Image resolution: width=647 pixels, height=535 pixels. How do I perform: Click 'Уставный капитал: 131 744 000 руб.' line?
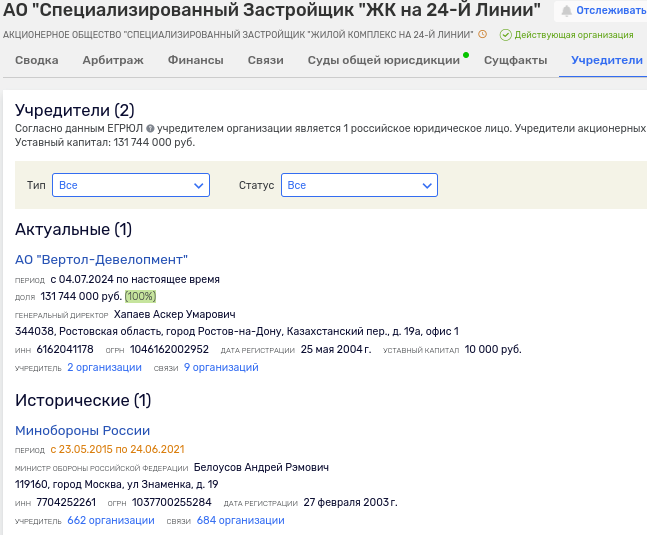pyautogui.click(x=105, y=142)
